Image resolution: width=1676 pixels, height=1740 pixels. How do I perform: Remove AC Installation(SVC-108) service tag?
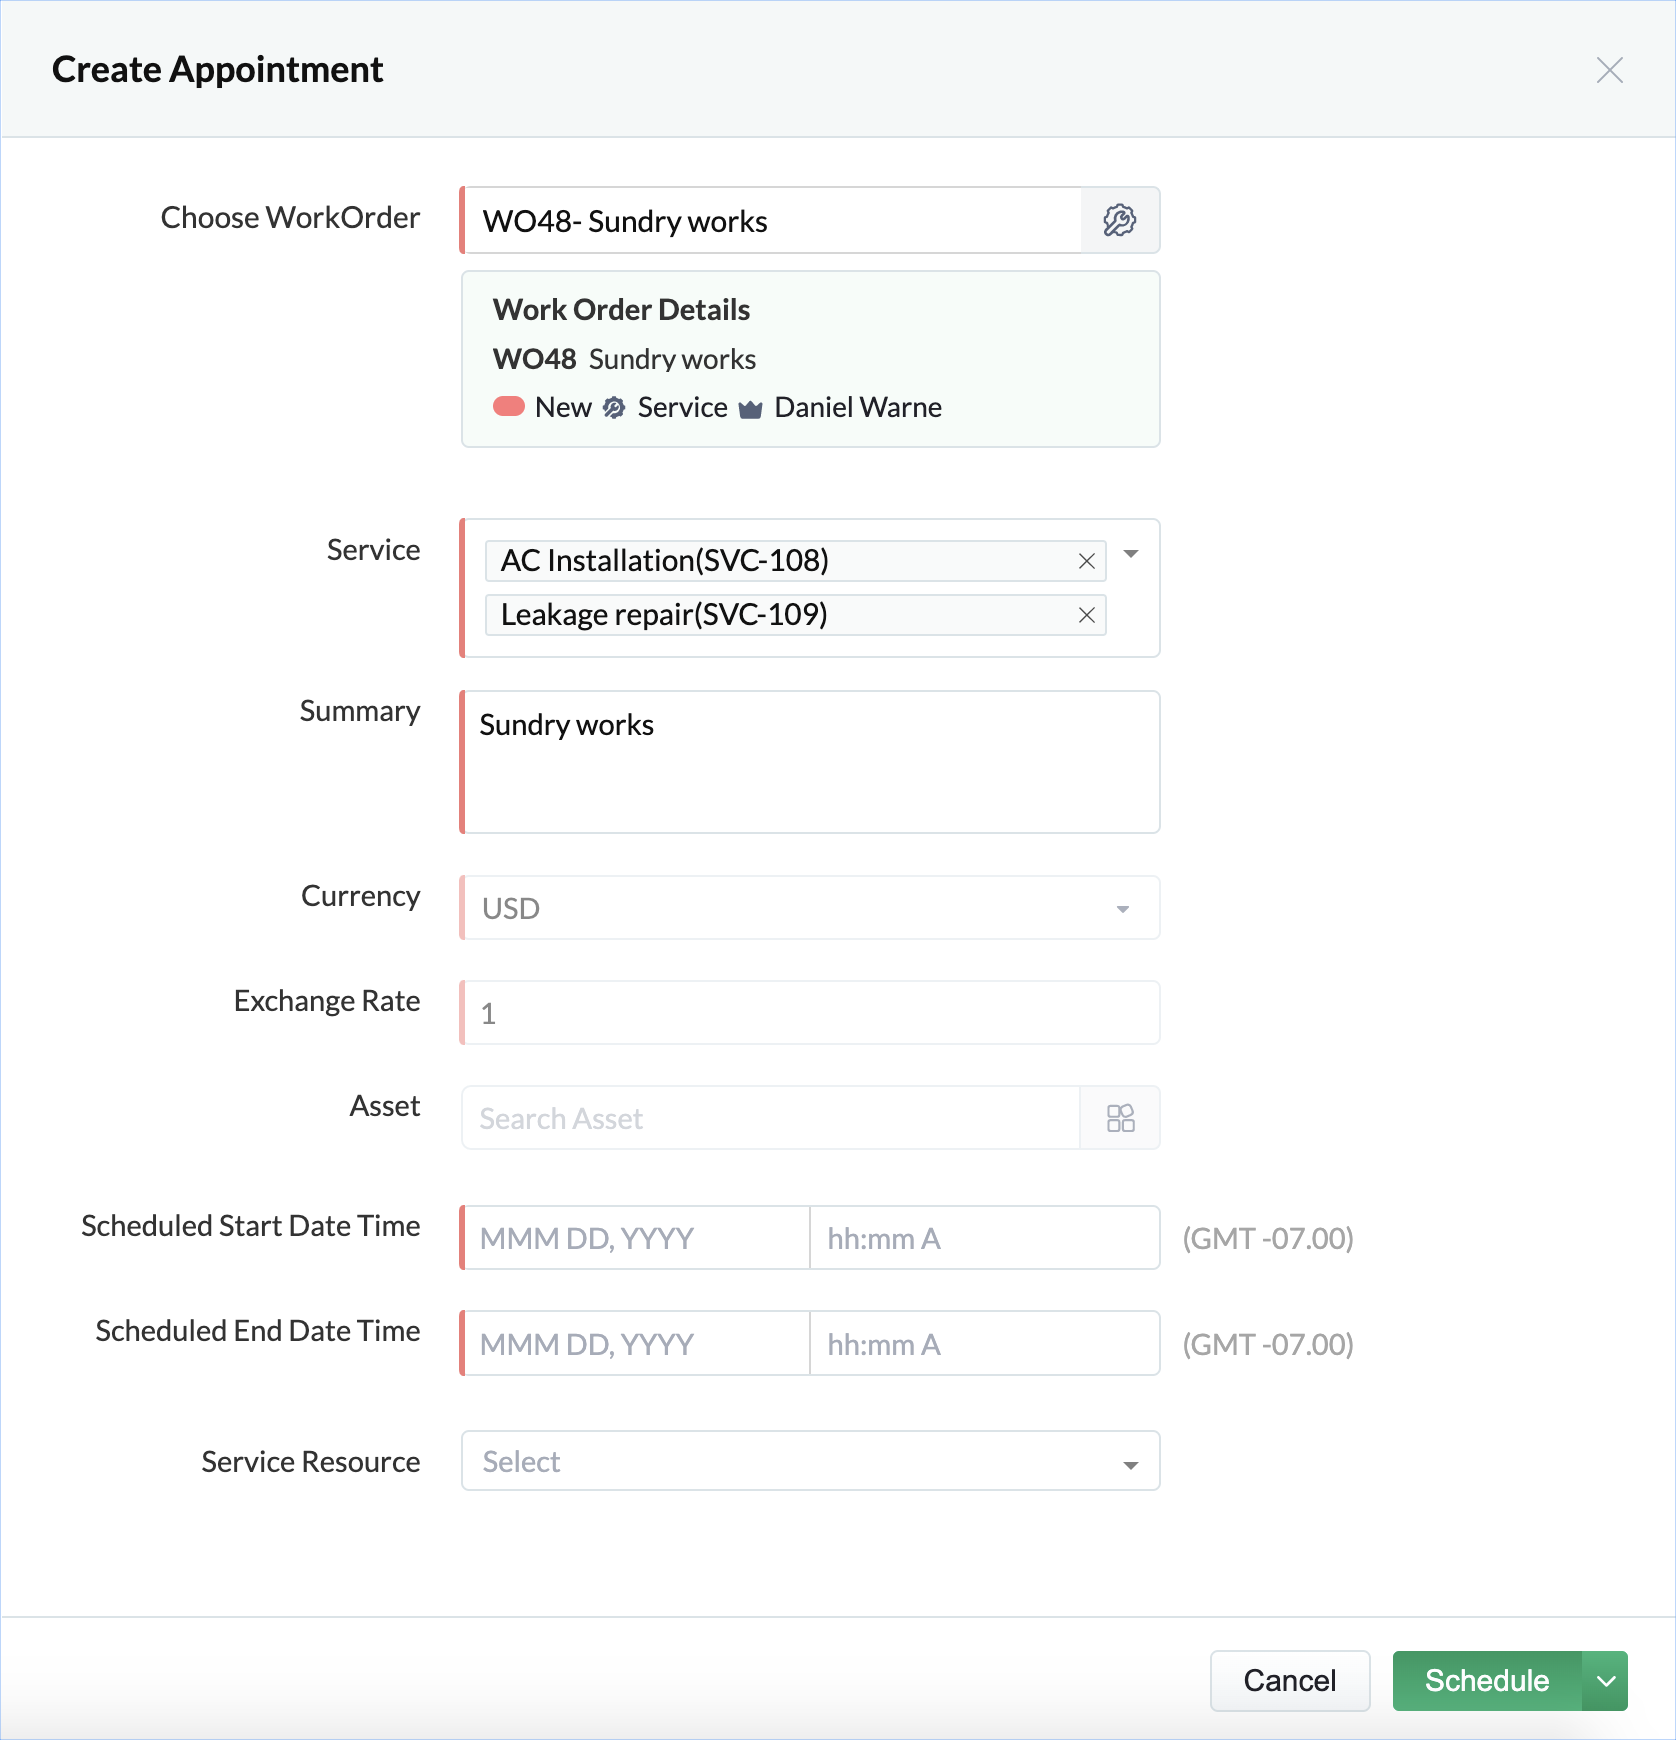tap(1087, 561)
